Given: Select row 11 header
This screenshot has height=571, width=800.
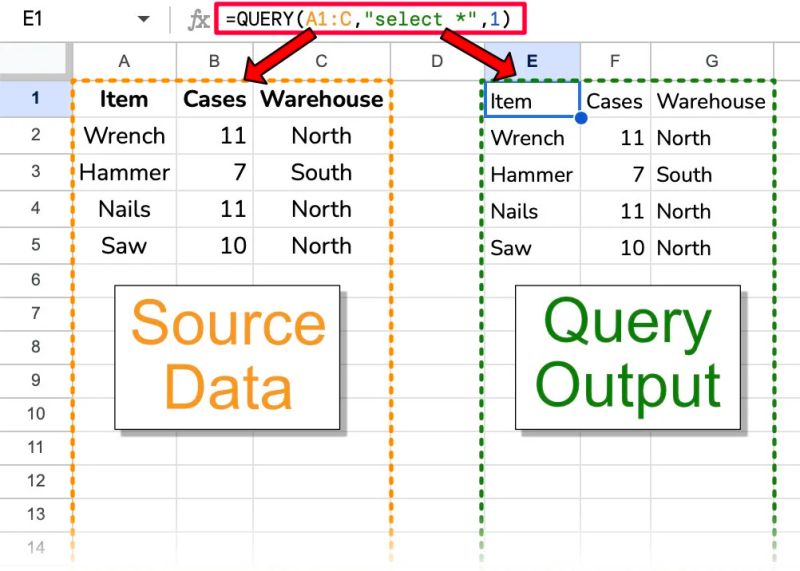Looking at the screenshot, I should [35, 448].
